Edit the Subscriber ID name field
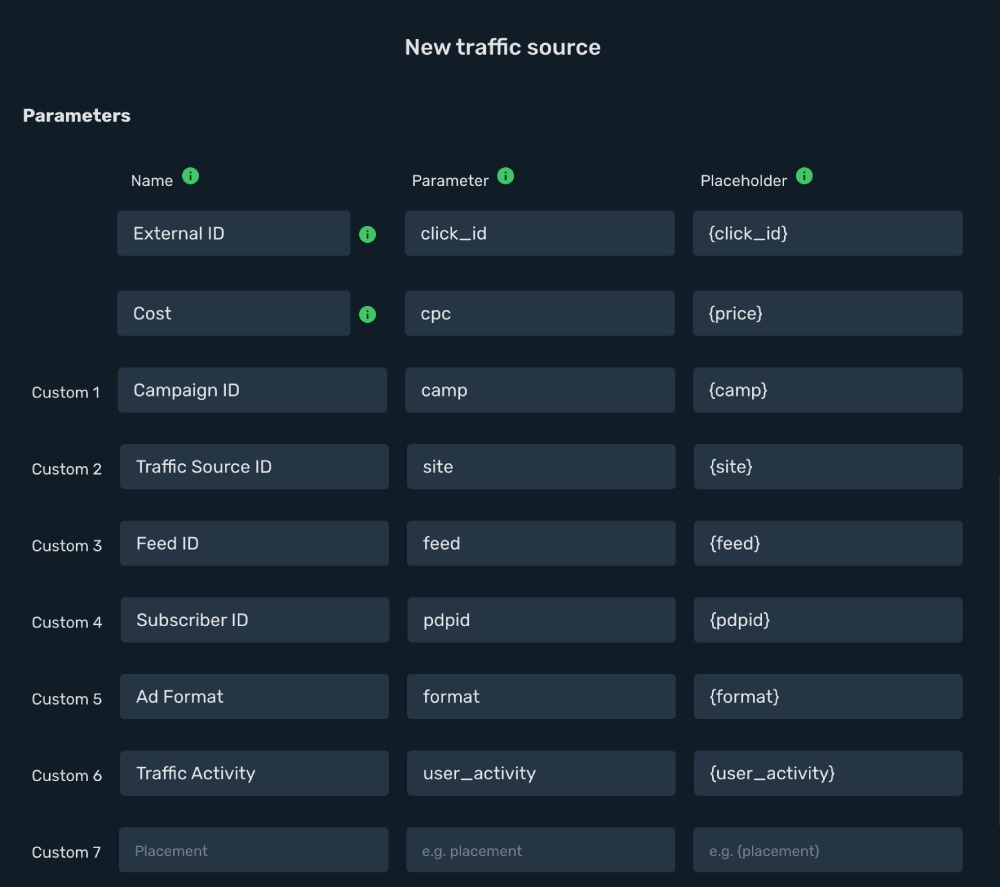 point(255,620)
